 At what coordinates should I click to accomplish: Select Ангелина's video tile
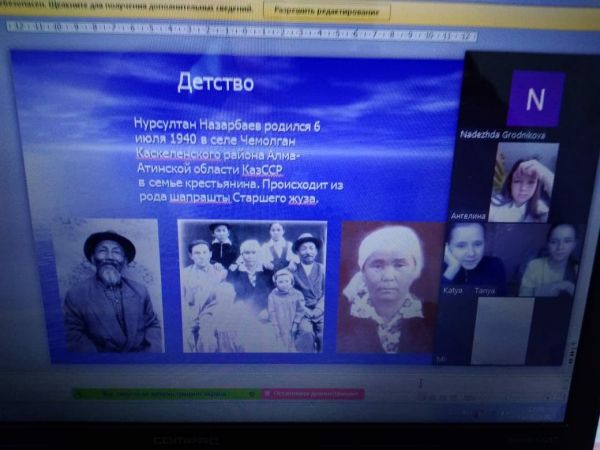click(522, 181)
